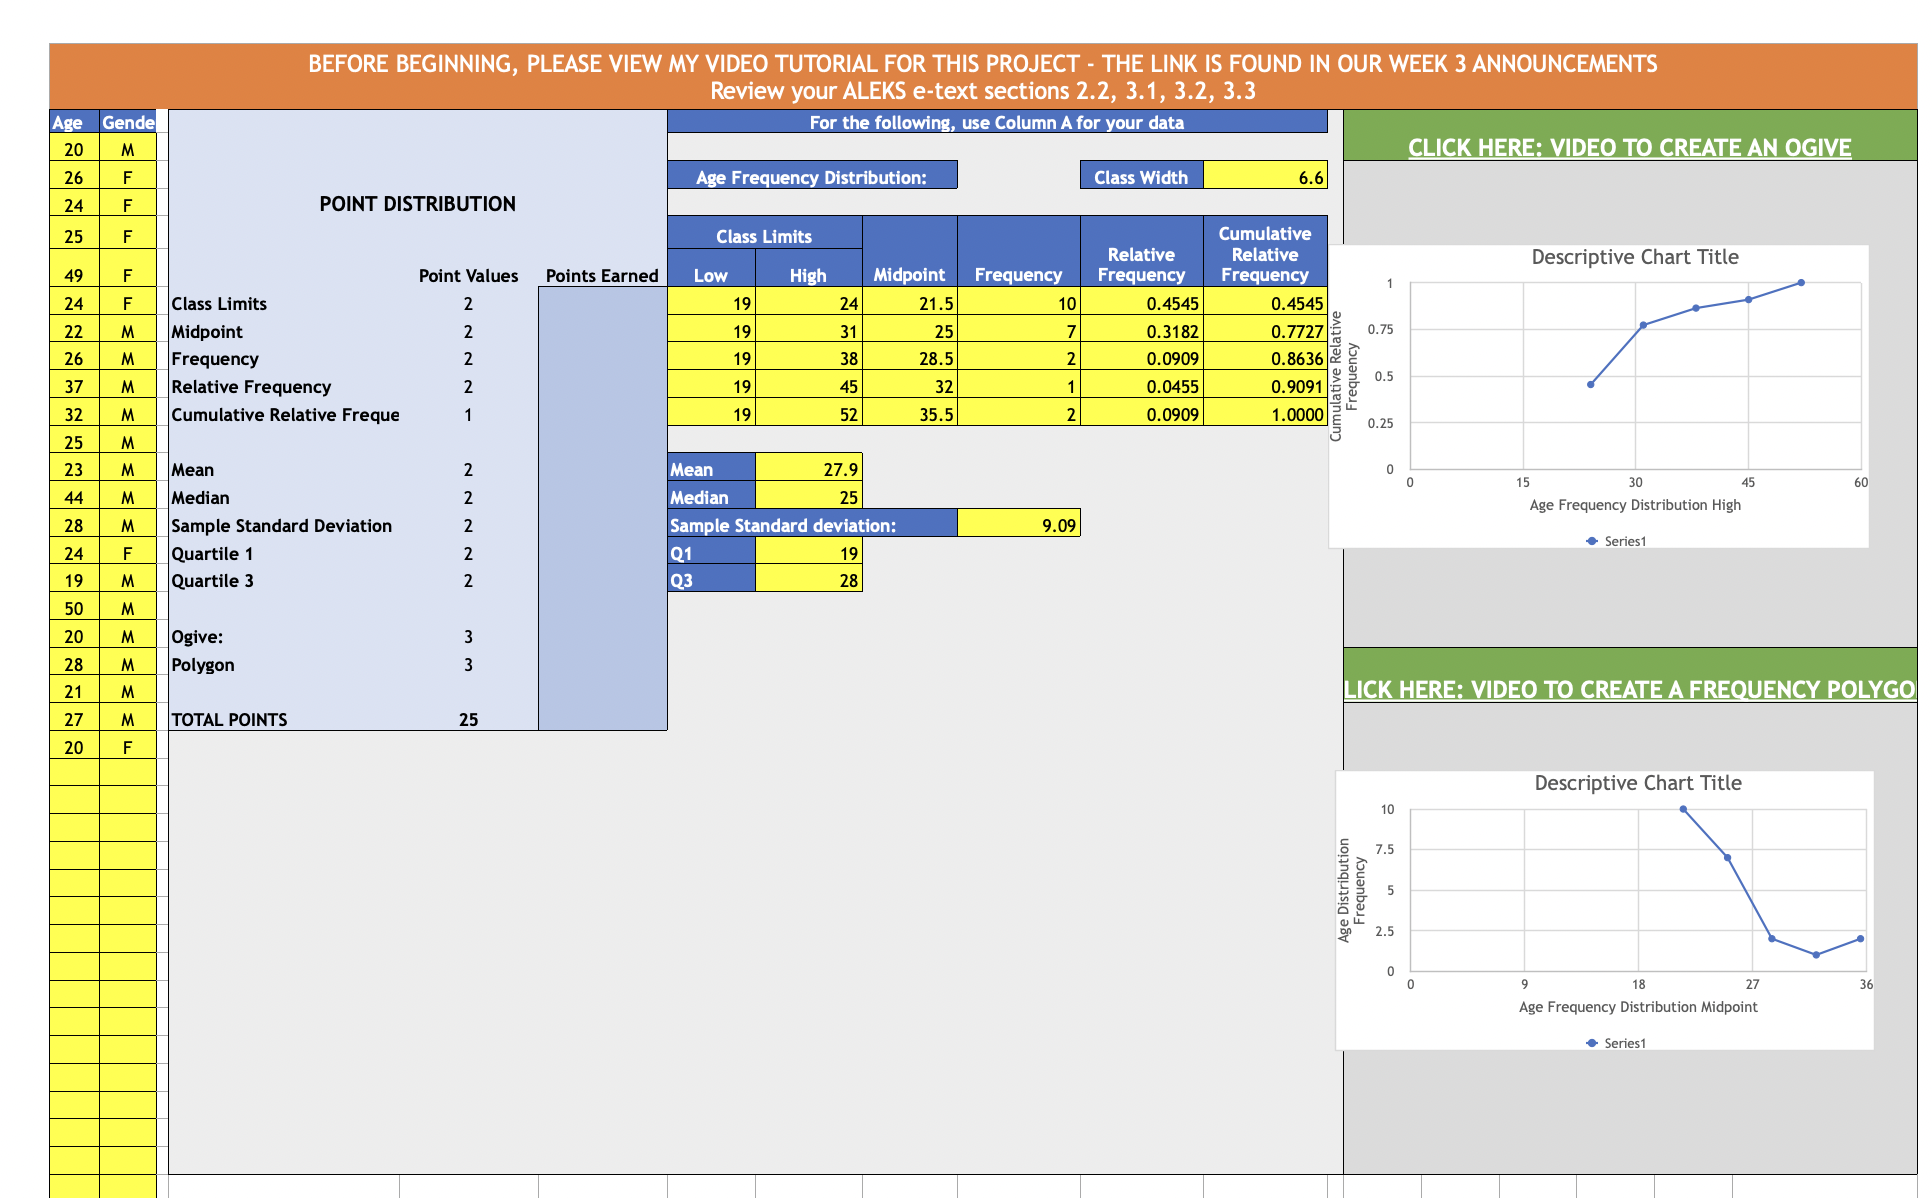Select the midpoint cell 21.5
This screenshot has width=1932, height=1198.
[909, 303]
